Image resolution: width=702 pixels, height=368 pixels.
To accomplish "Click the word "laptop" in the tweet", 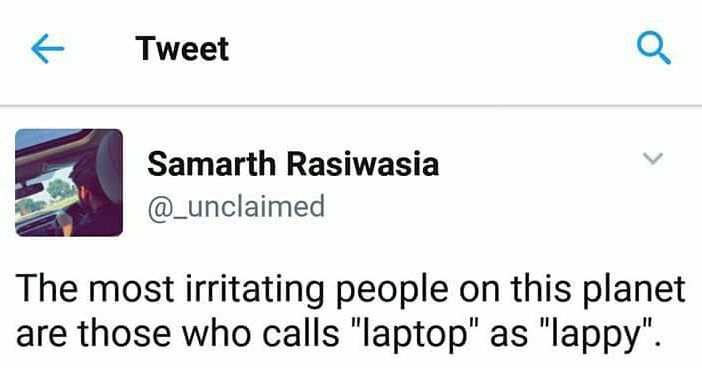I will 414,335.
